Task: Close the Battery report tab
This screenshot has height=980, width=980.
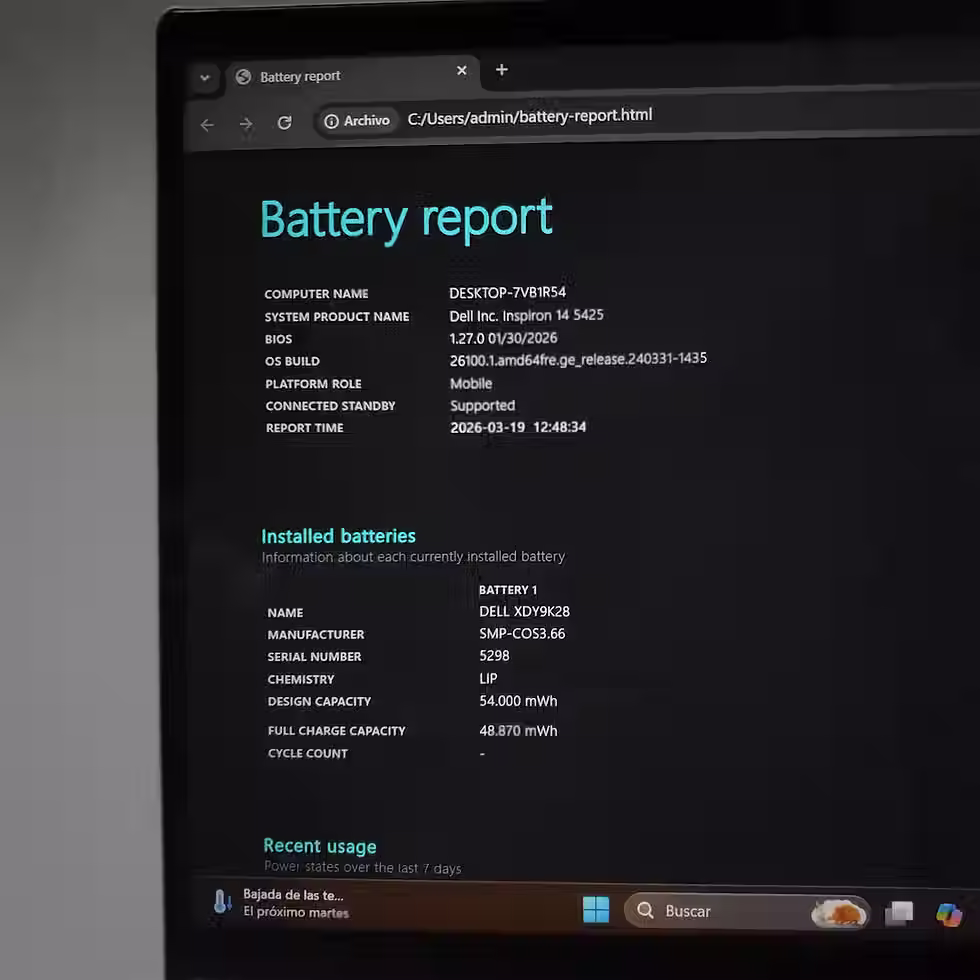Action: point(461,71)
